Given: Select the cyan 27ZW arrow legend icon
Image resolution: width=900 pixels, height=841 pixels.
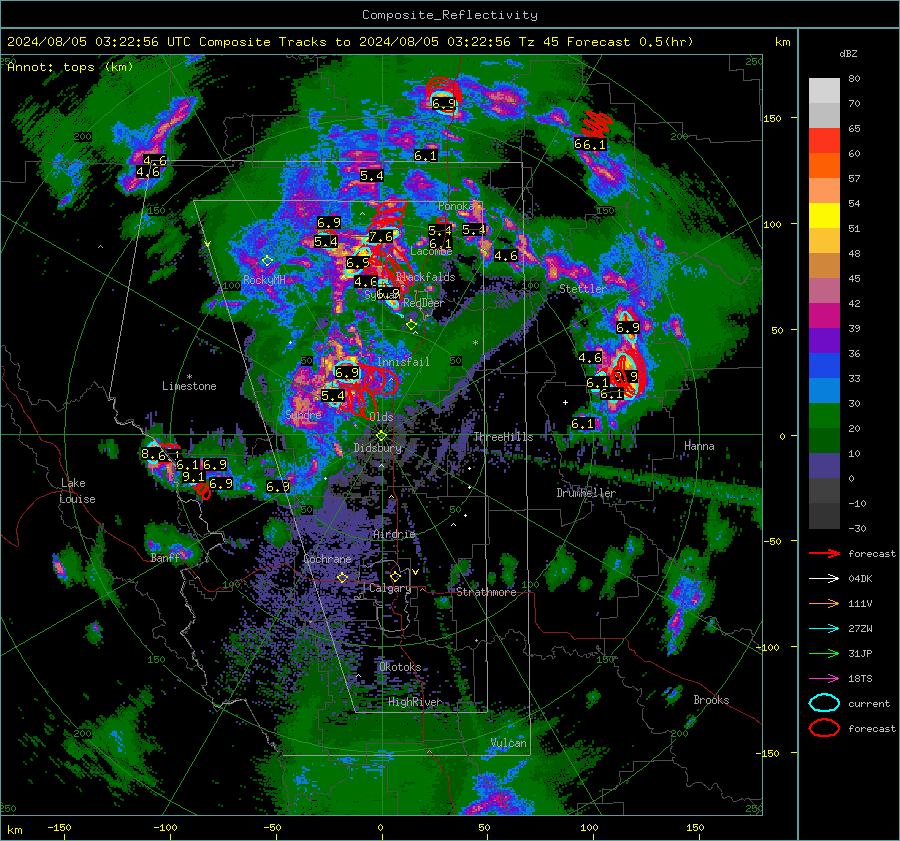Looking at the screenshot, I should (x=824, y=629).
